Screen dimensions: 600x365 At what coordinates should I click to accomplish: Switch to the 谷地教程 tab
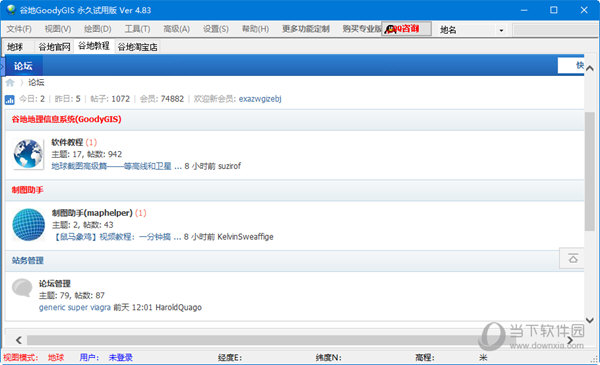94,46
